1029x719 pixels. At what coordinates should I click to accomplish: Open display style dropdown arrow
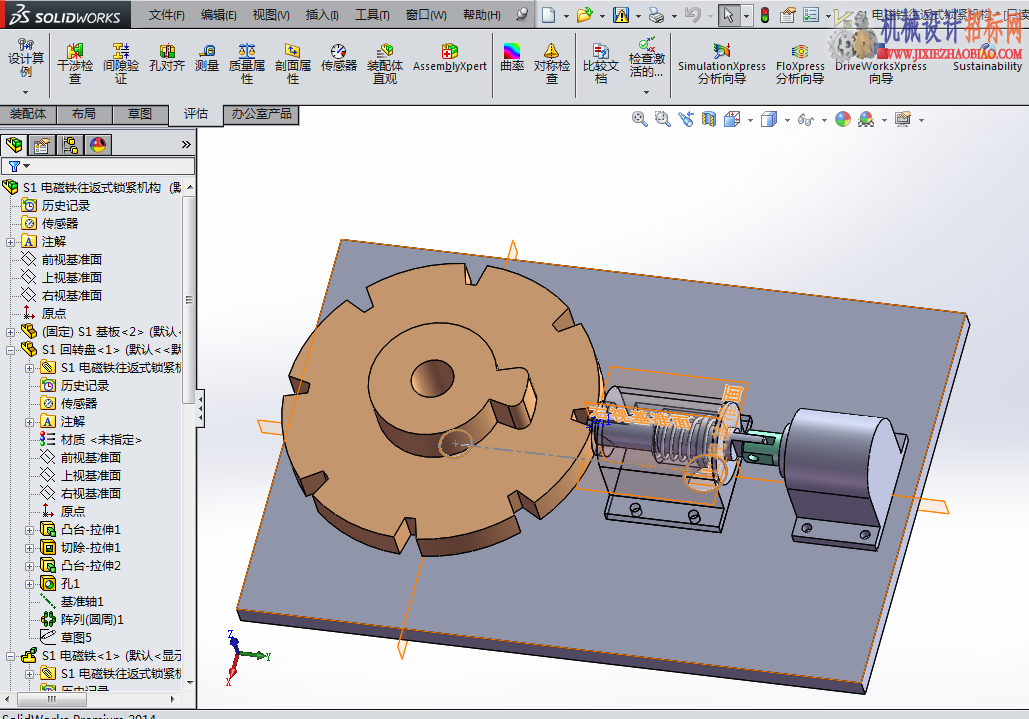tap(787, 120)
